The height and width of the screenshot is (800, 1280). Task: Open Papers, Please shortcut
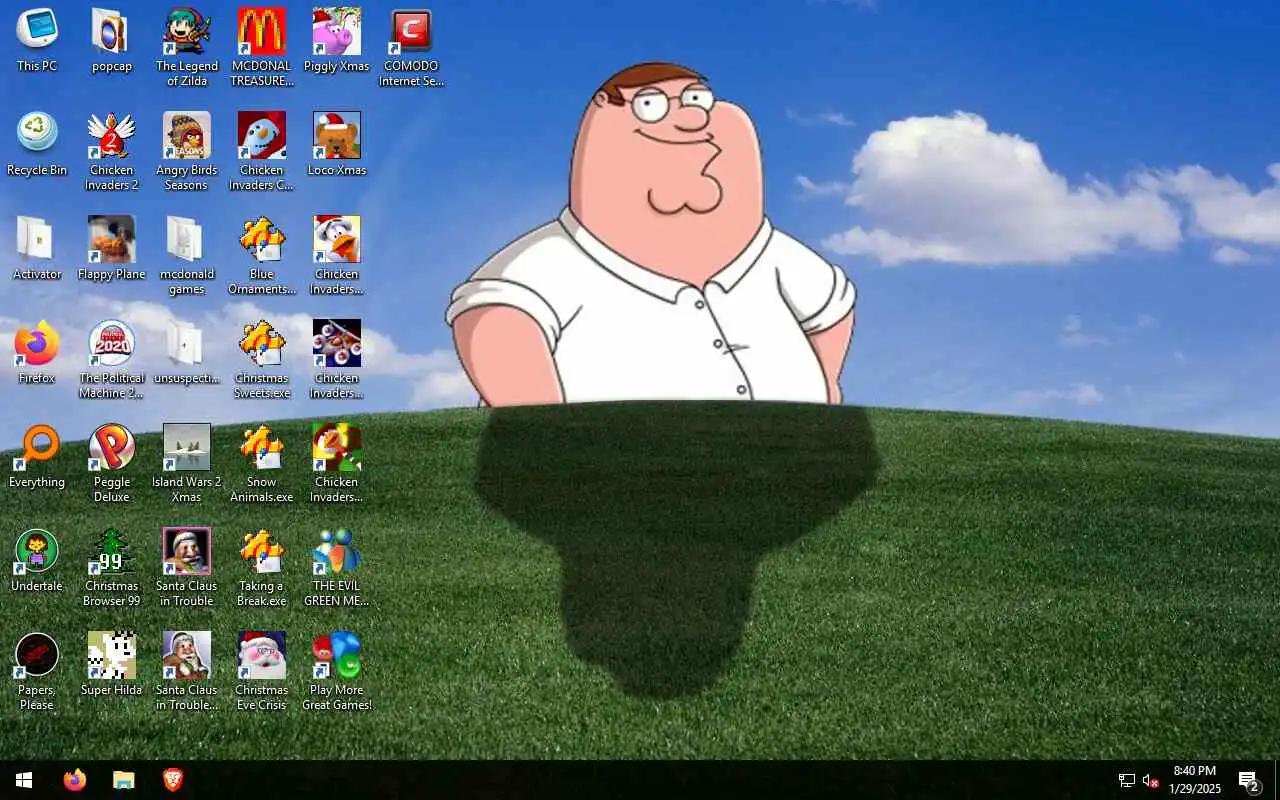pyautogui.click(x=37, y=671)
